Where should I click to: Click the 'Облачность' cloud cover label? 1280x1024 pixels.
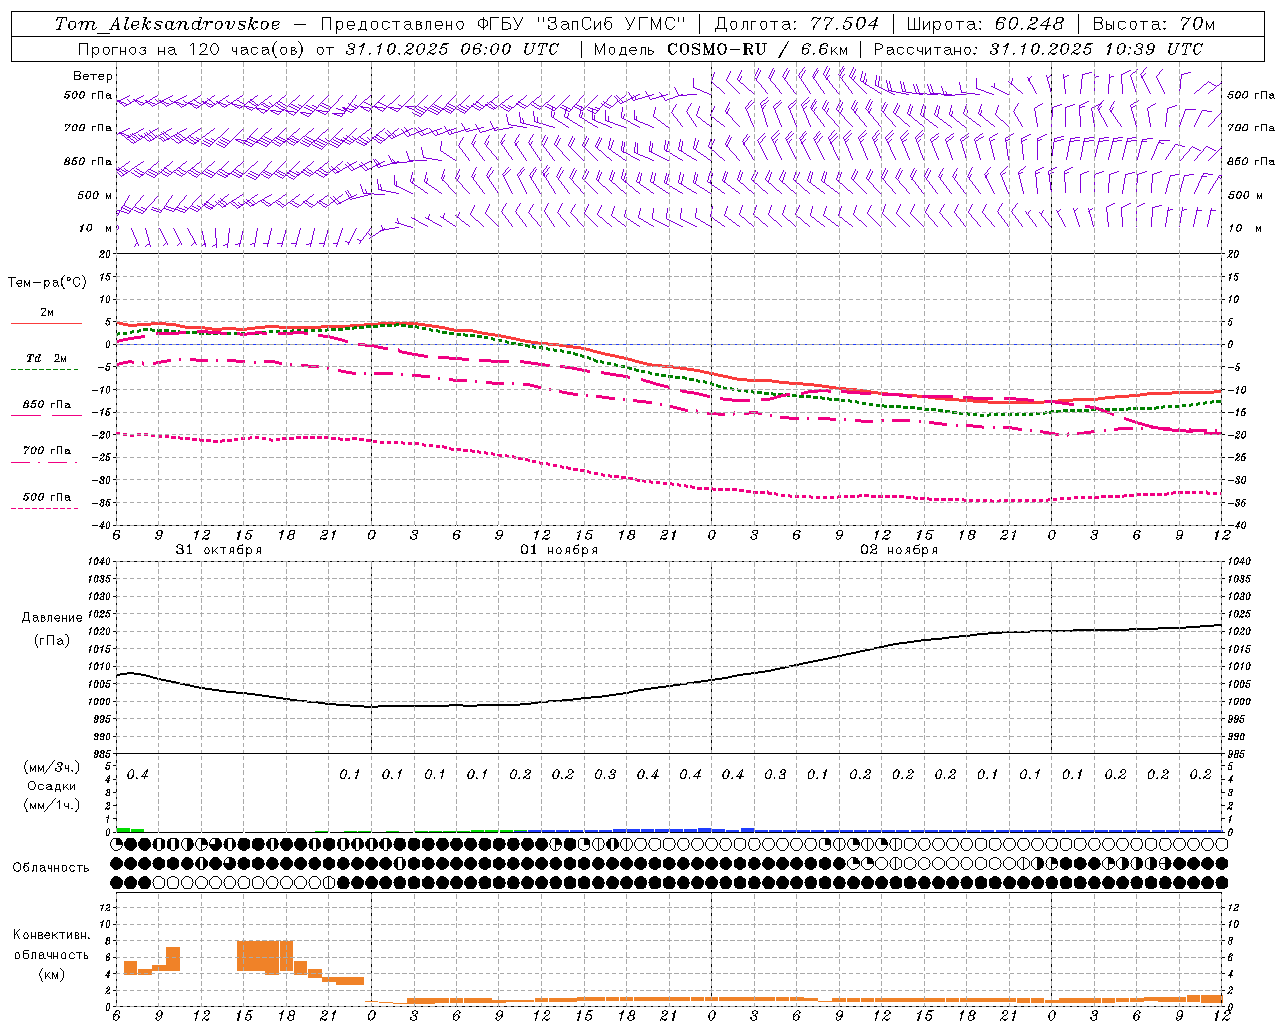[x=51, y=868]
